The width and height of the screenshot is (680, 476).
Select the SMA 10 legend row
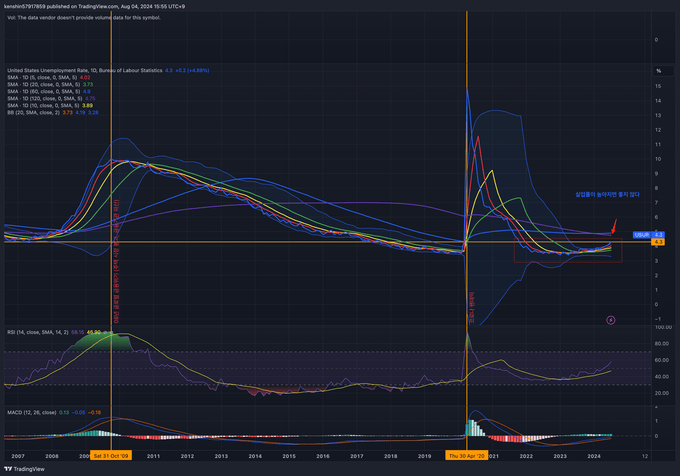[x=50, y=105]
